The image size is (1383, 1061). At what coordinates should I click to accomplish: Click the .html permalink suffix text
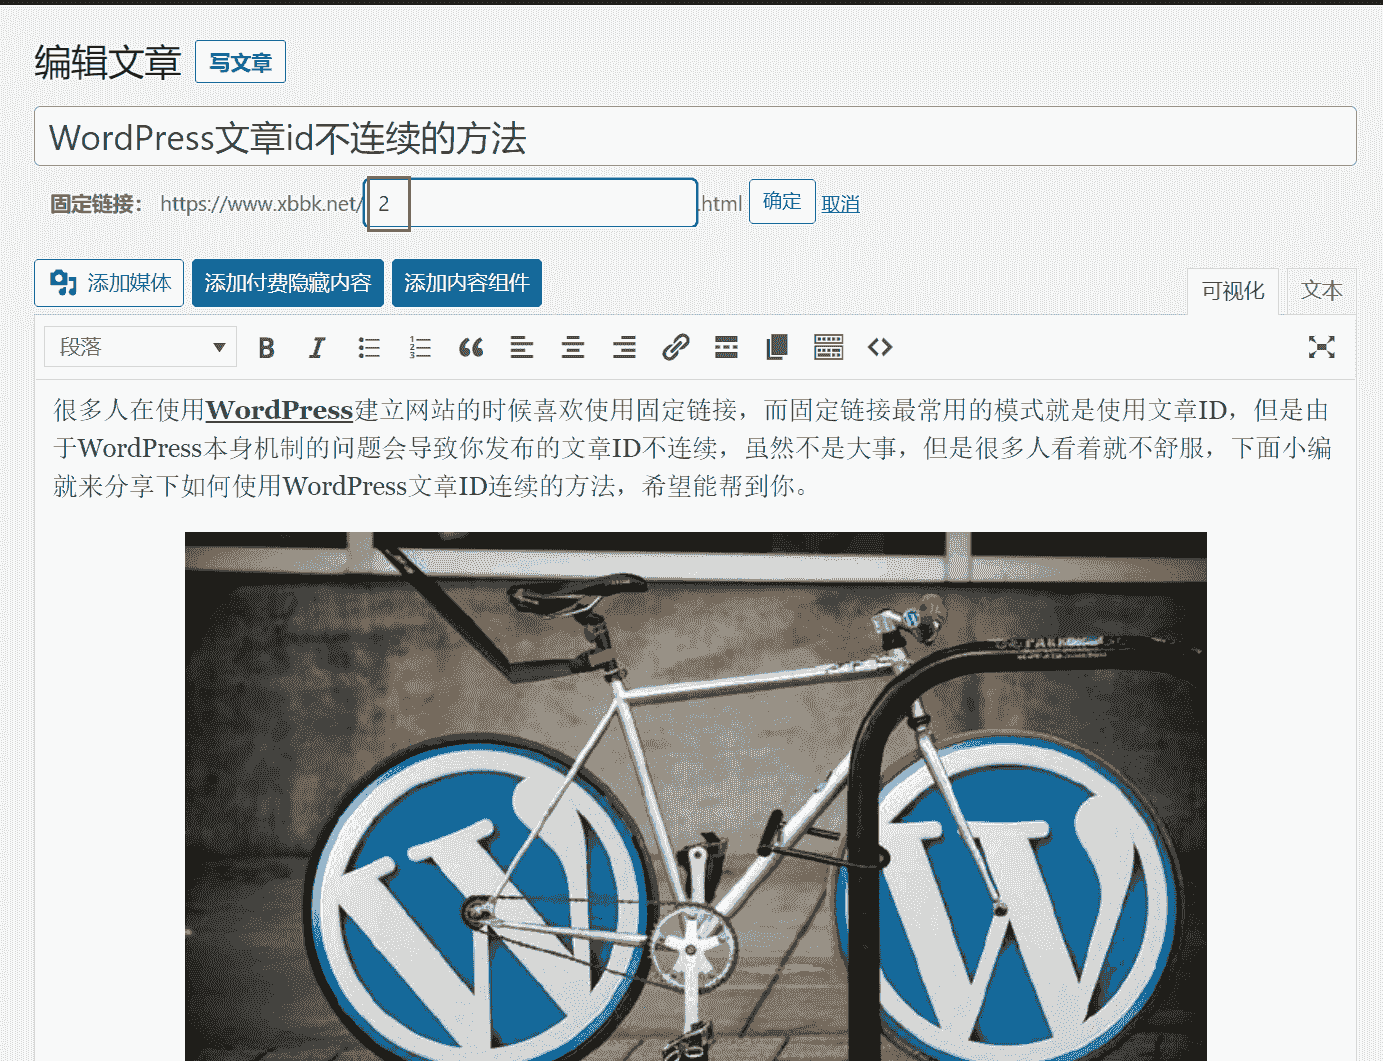coord(721,204)
